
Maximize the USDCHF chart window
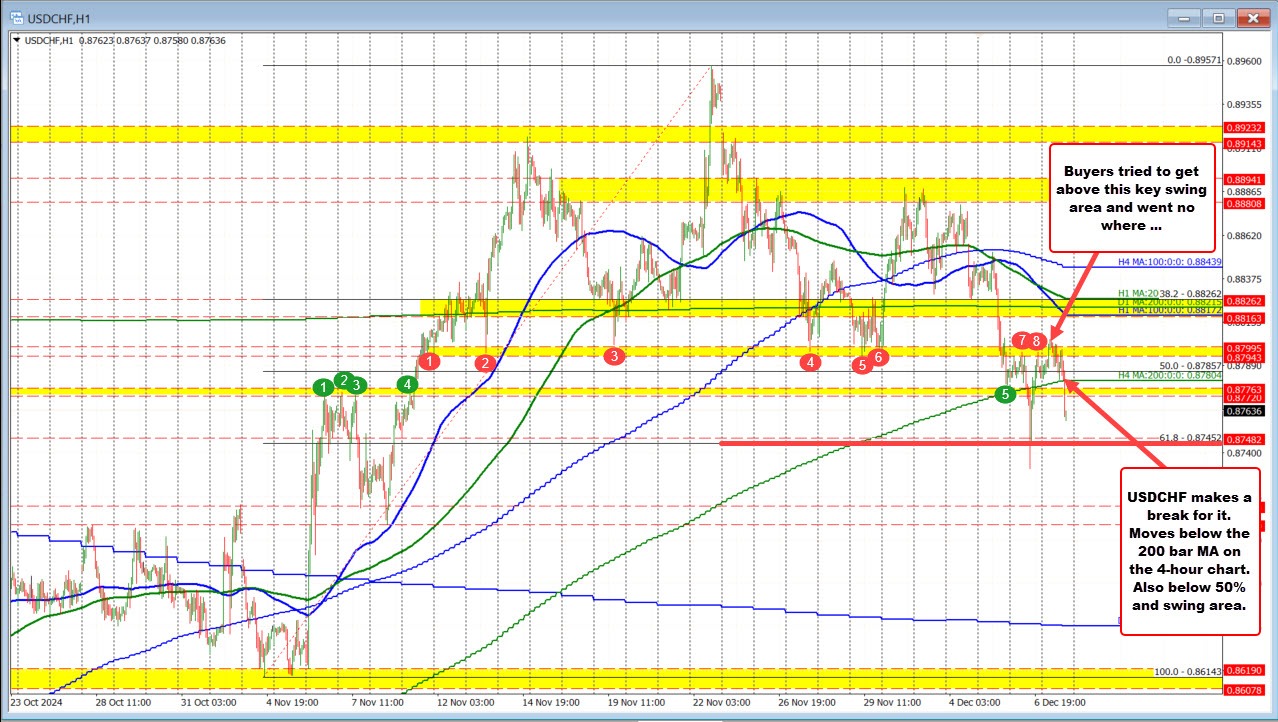coord(1218,17)
